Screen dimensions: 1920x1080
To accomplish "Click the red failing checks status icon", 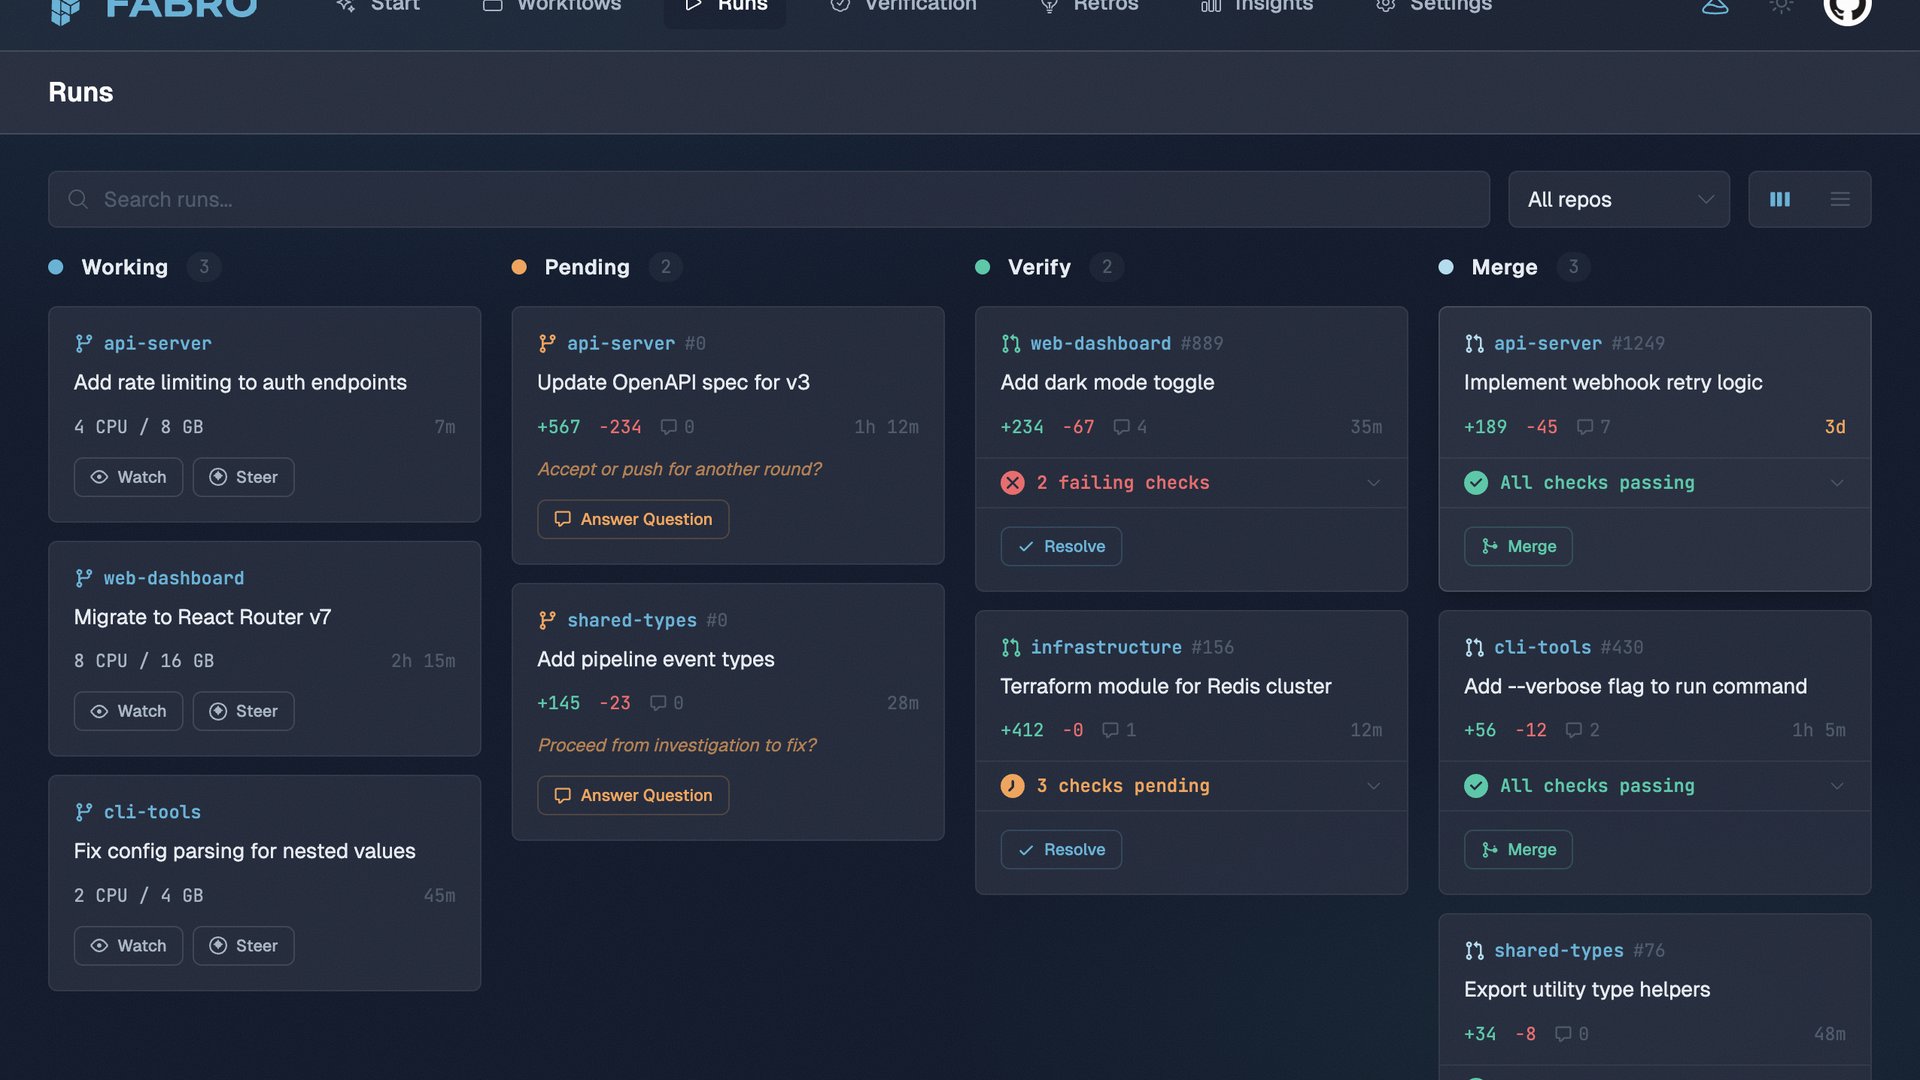I will pyautogui.click(x=1012, y=483).
